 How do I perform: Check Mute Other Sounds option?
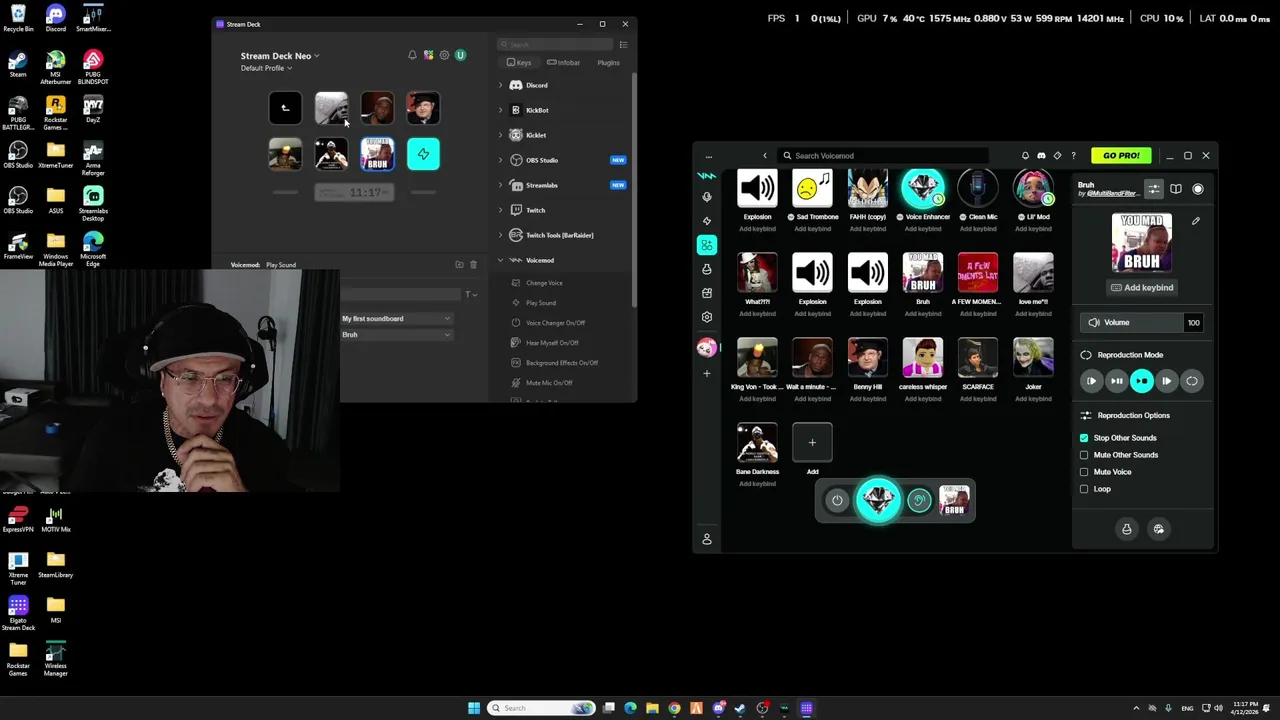[x=1084, y=455]
